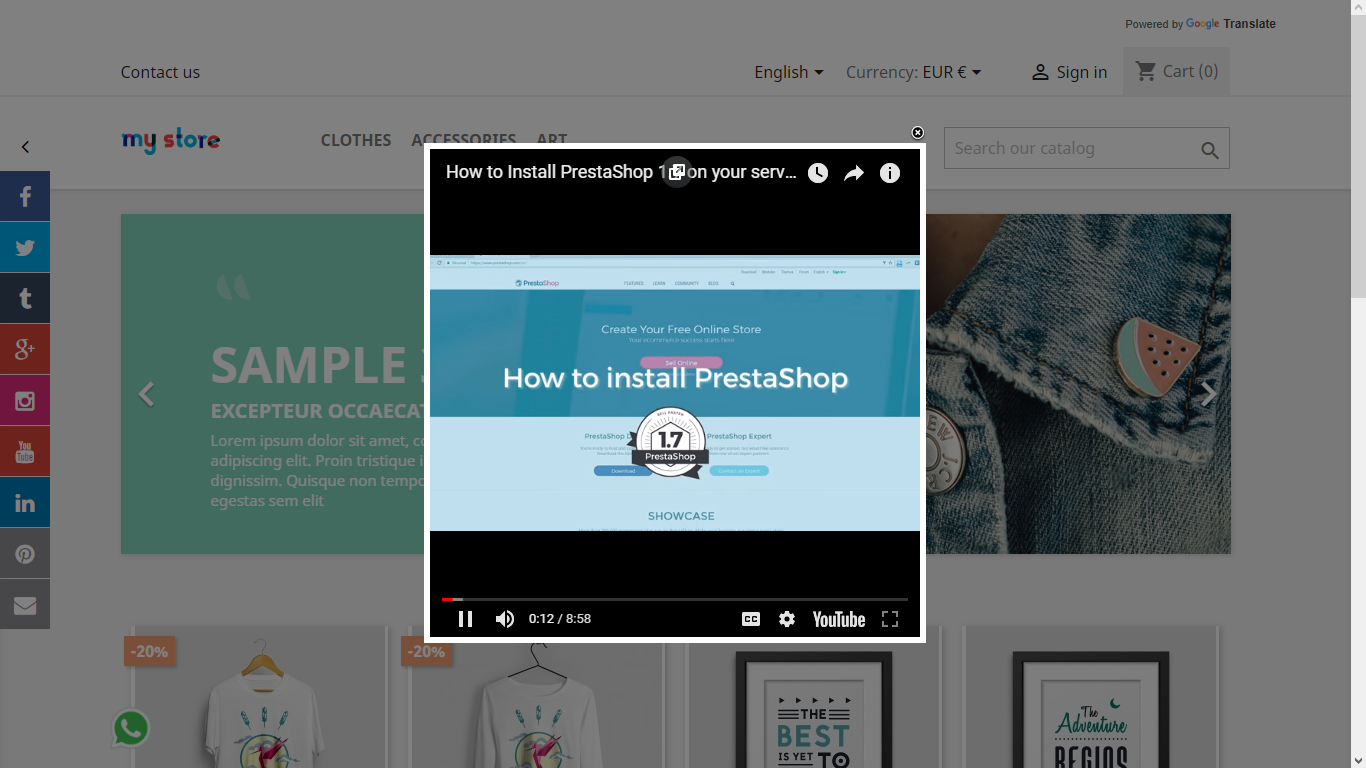
Task: Share the YouTube video
Action: [854, 173]
